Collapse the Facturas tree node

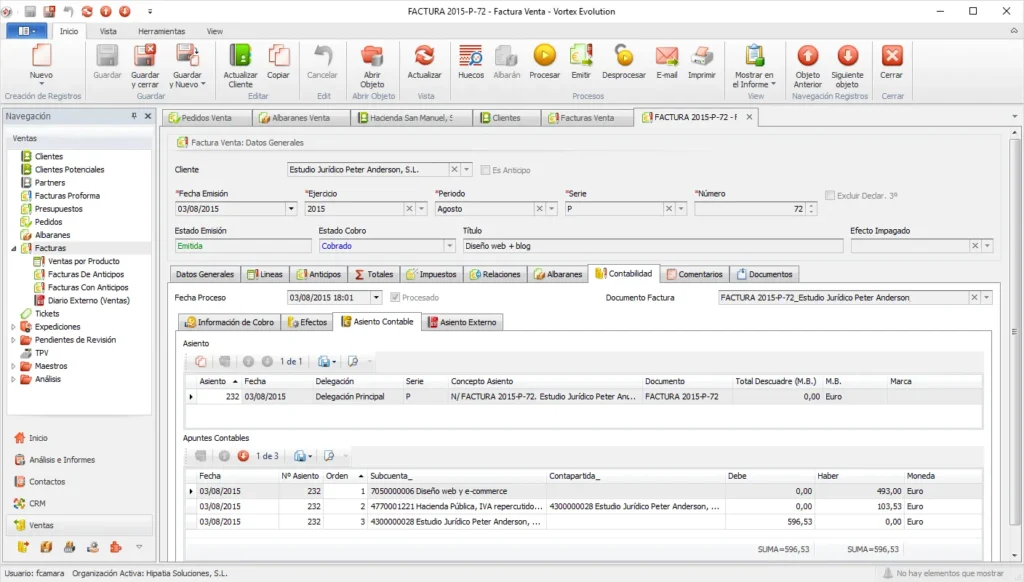click(13, 248)
